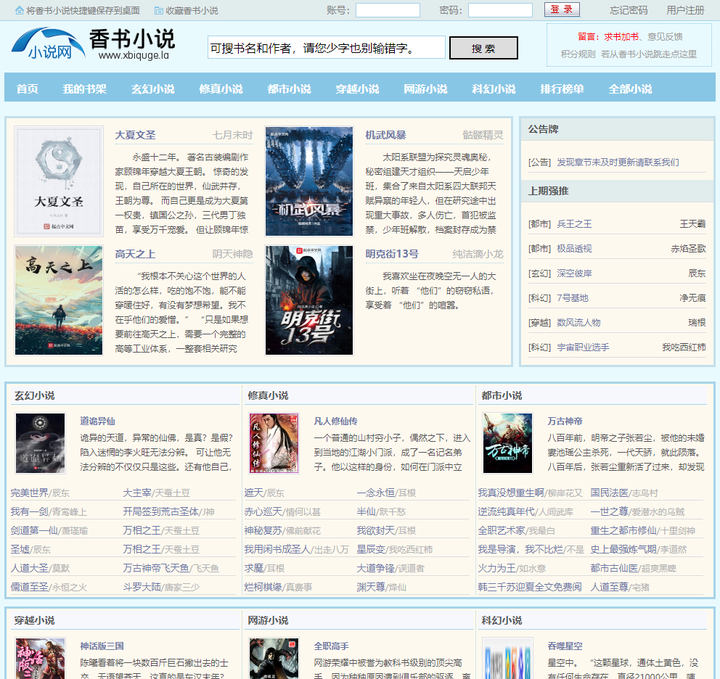Screen dimensions: 720x679
Task: Open 烂柯棋缘 in 修真小说 list
Action: pyautogui.click(x=263, y=587)
